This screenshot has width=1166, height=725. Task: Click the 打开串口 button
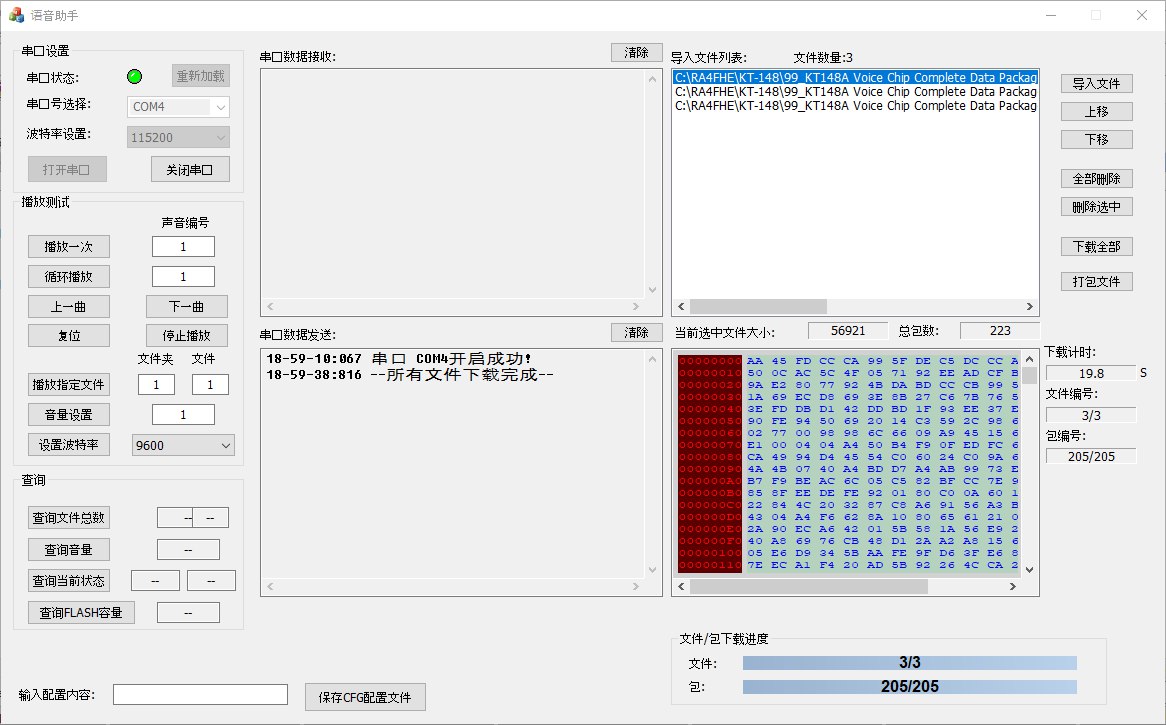pyautogui.click(x=67, y=170)
